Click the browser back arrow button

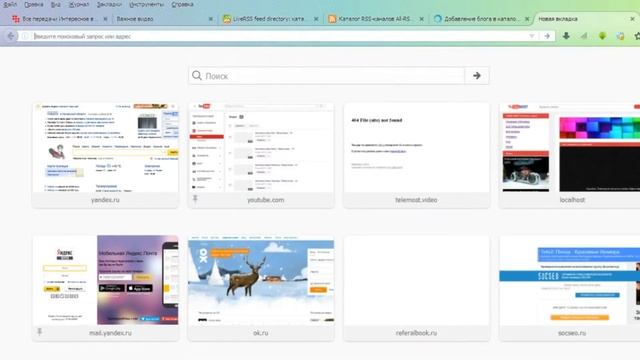[11, 36]
